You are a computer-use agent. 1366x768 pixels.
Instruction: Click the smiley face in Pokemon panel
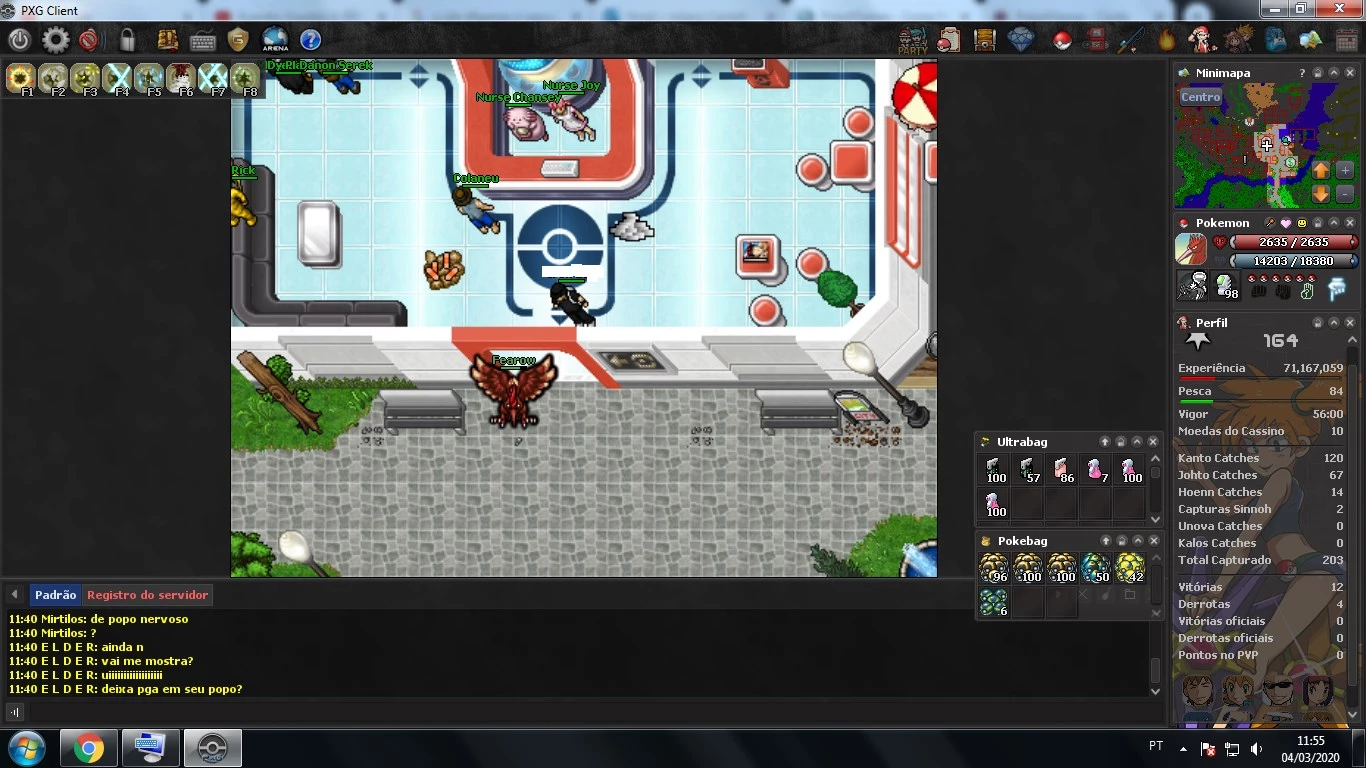(x=1302, y=223)
